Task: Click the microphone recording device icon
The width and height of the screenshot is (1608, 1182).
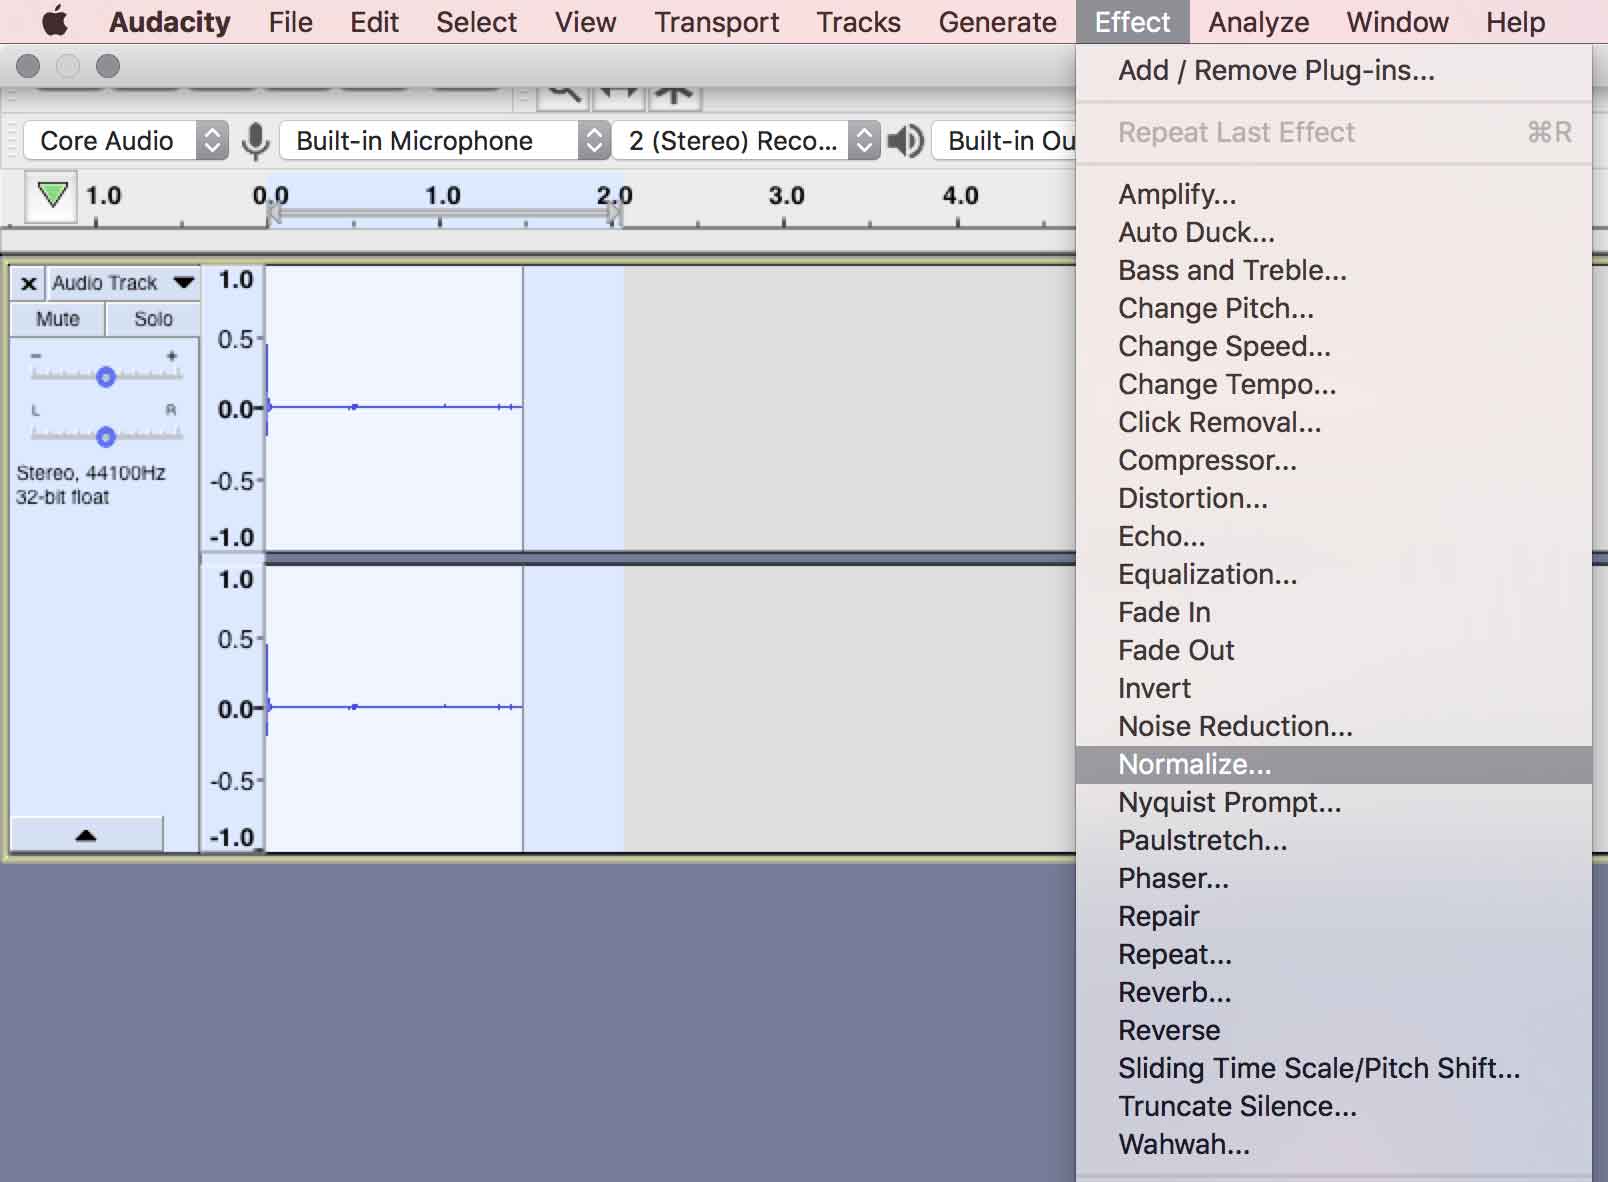Action: [255, 141]
